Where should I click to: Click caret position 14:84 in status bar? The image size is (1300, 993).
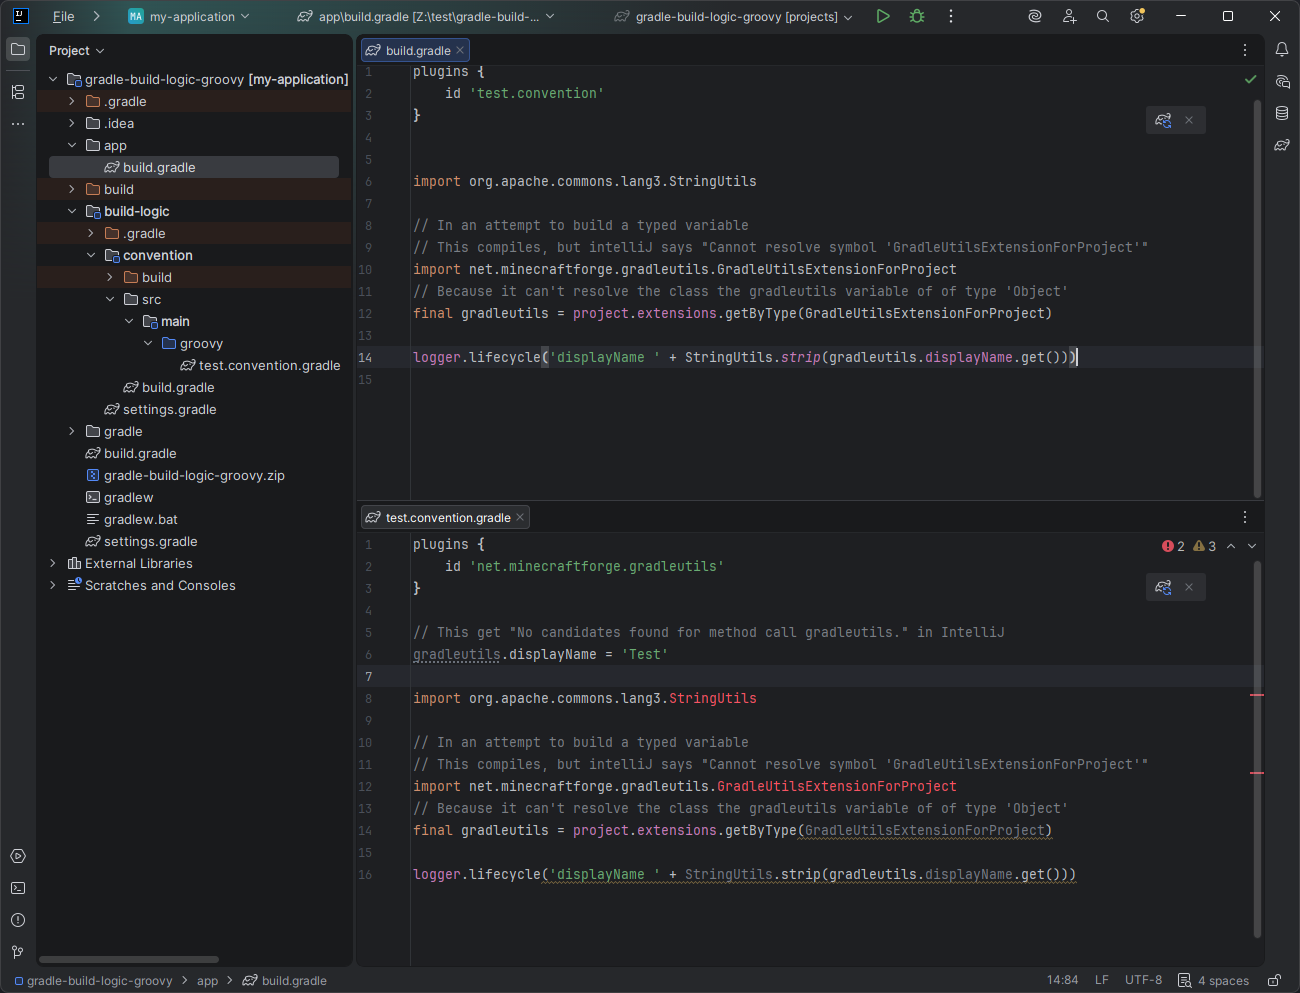click(1062, 980)
